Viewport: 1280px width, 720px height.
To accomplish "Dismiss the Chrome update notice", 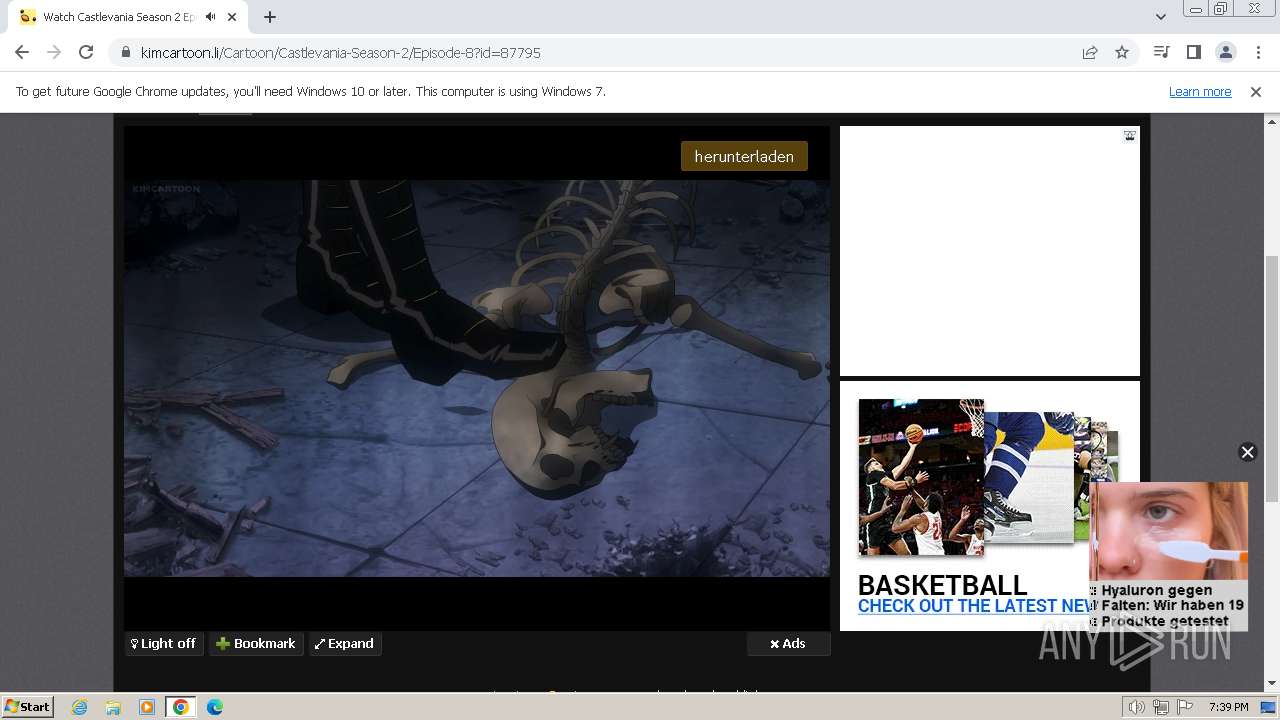I will coord(1256,91).
